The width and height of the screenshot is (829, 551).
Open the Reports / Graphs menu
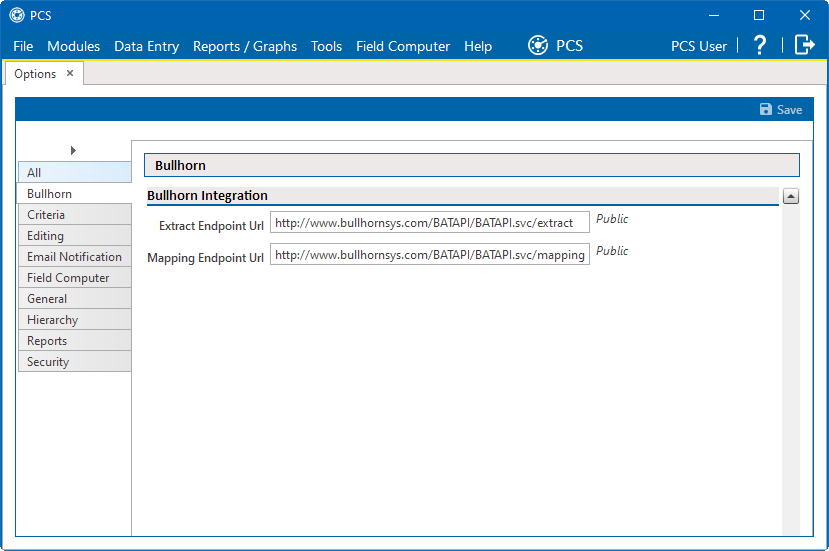[245, 47]
